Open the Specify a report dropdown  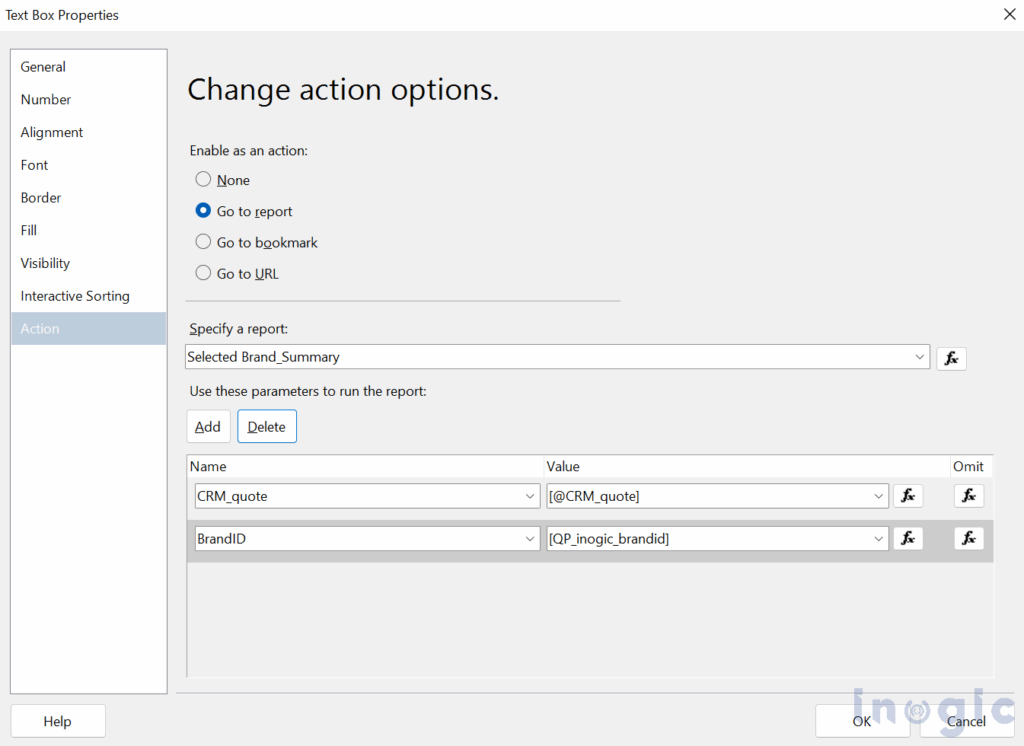(919, 357)
